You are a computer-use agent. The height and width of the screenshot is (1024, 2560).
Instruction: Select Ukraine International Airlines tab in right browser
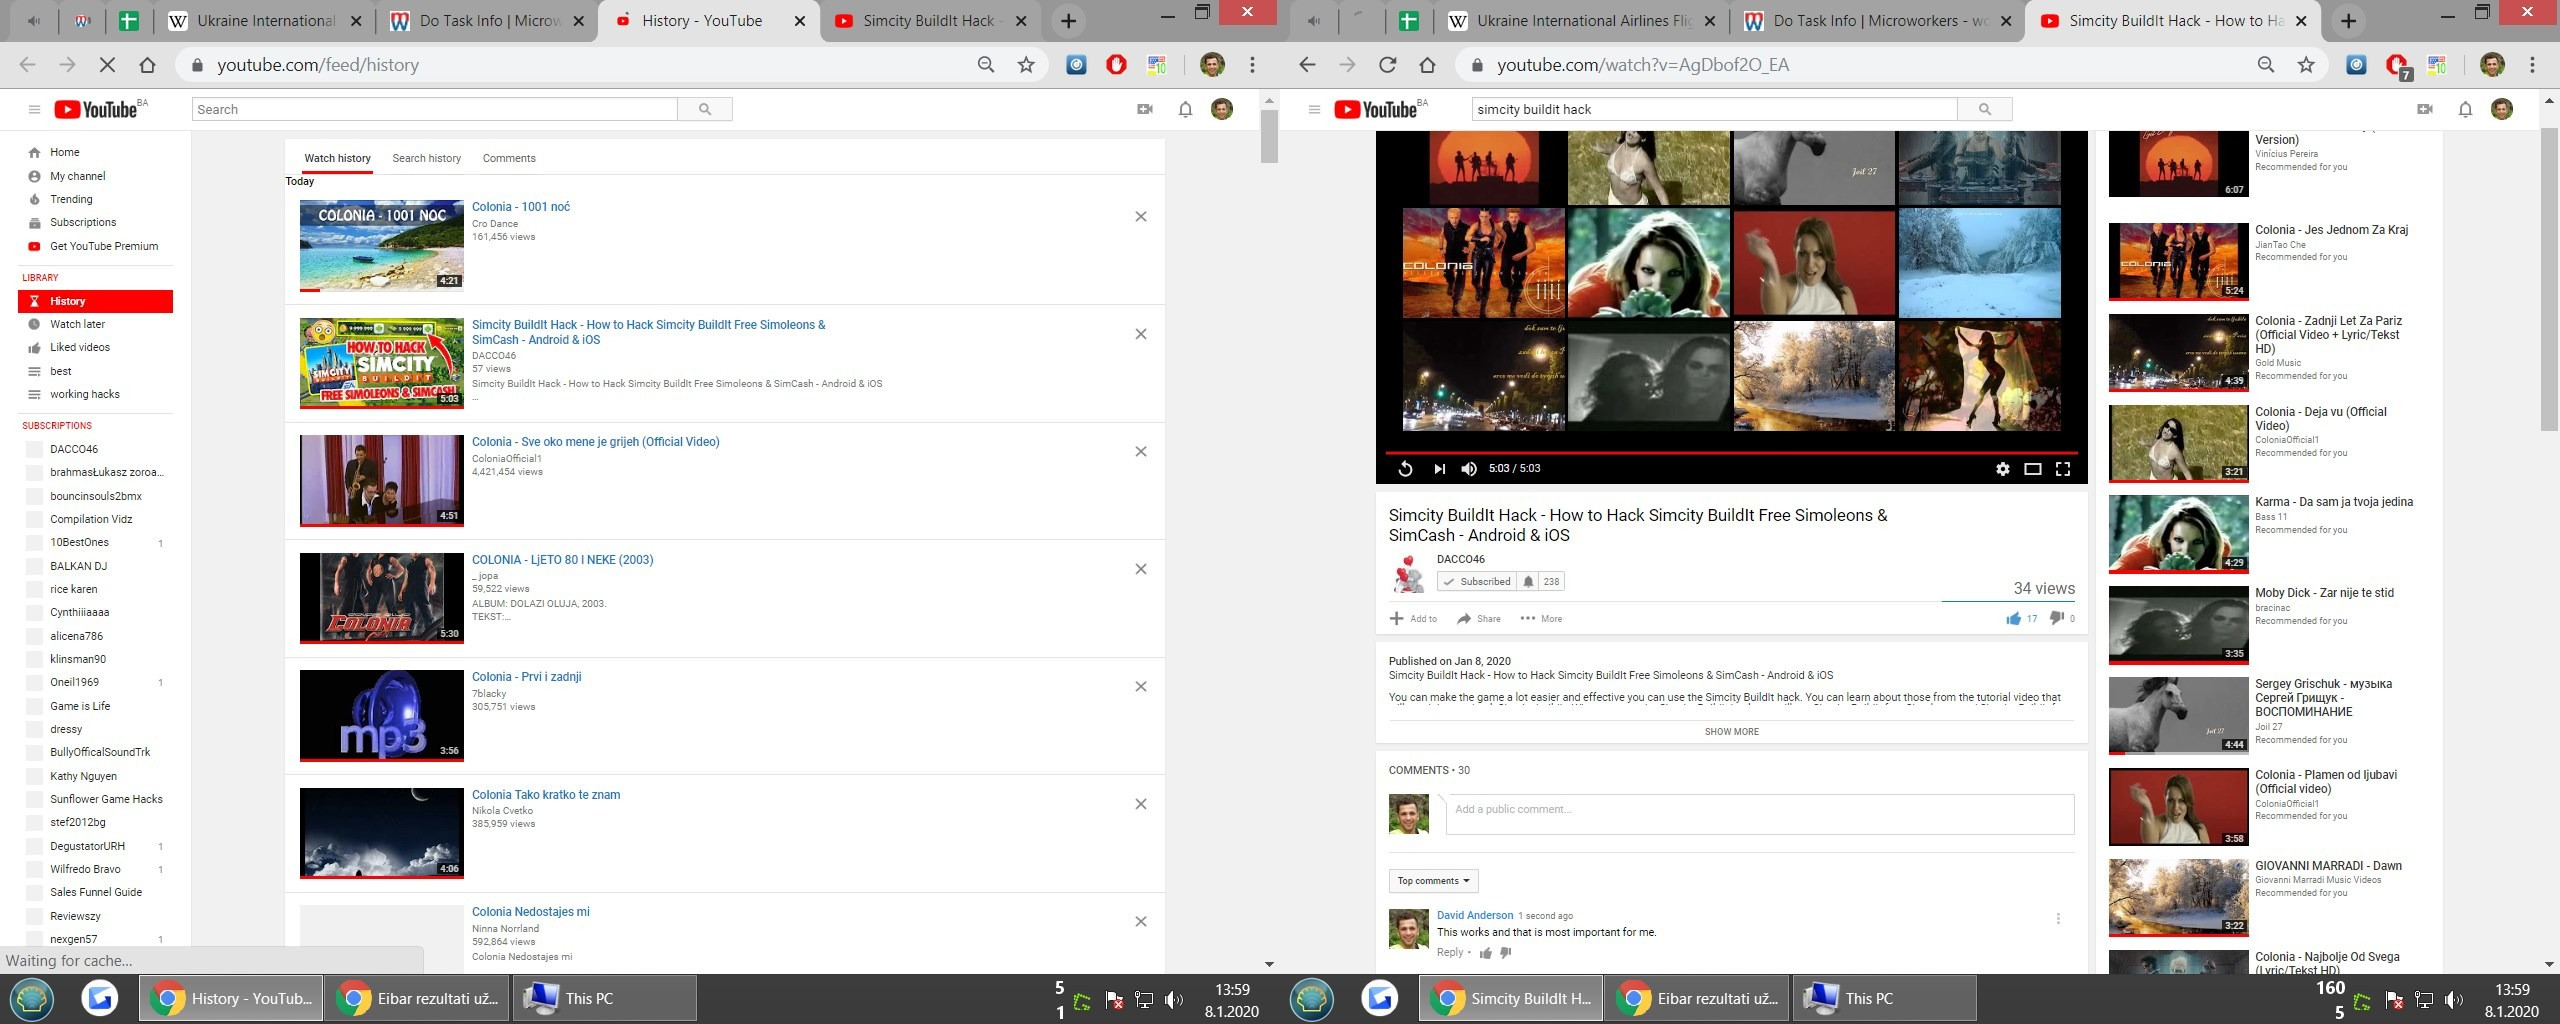pyautogui.click(x=1580, y=21)
